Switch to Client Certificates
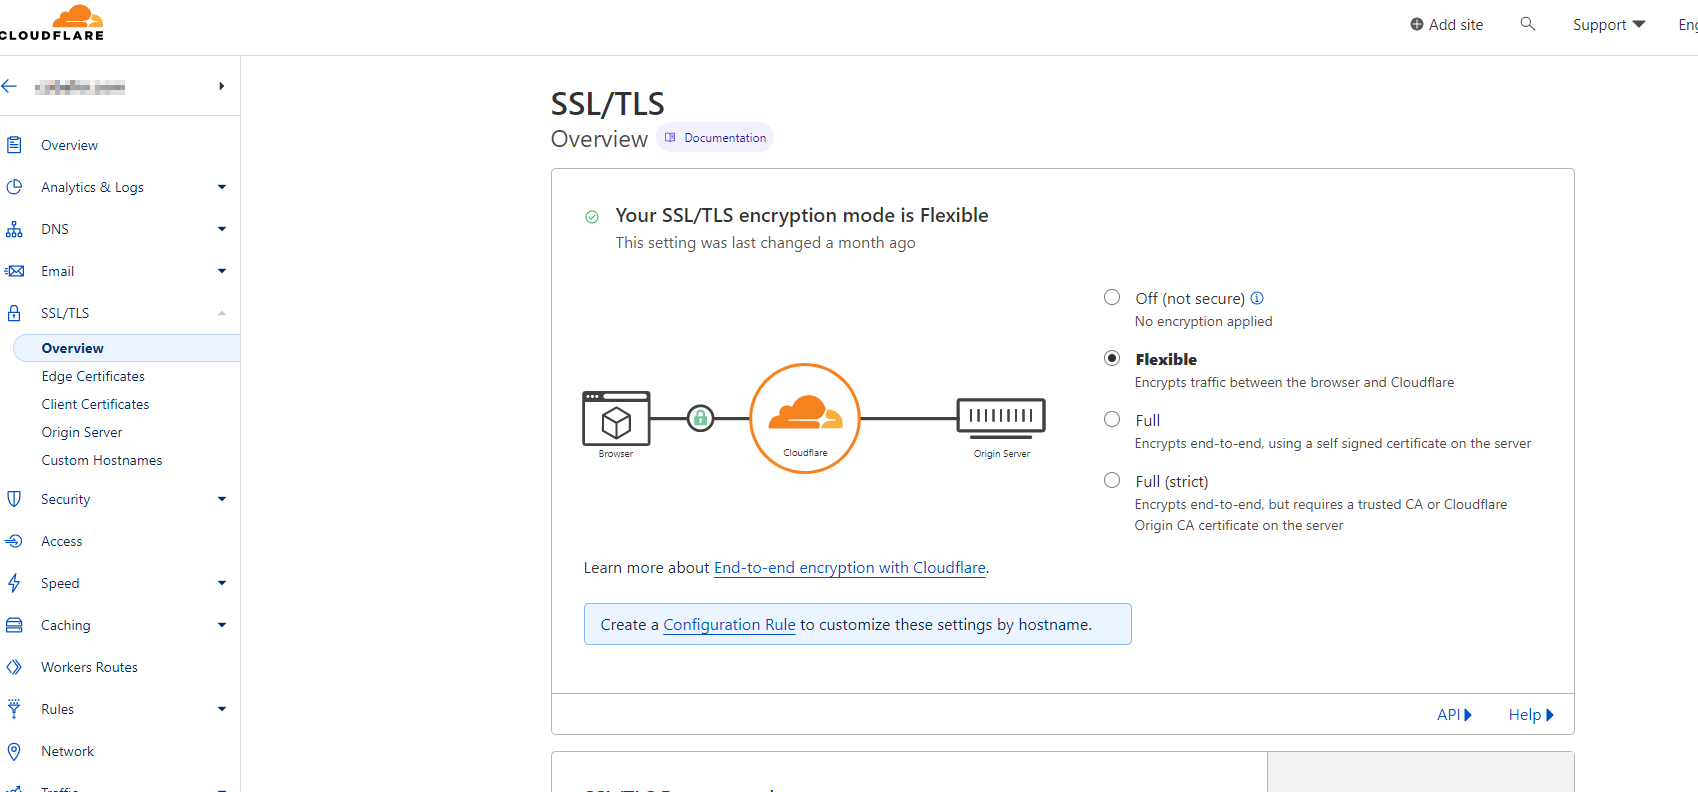 click(x=95, y=404)
